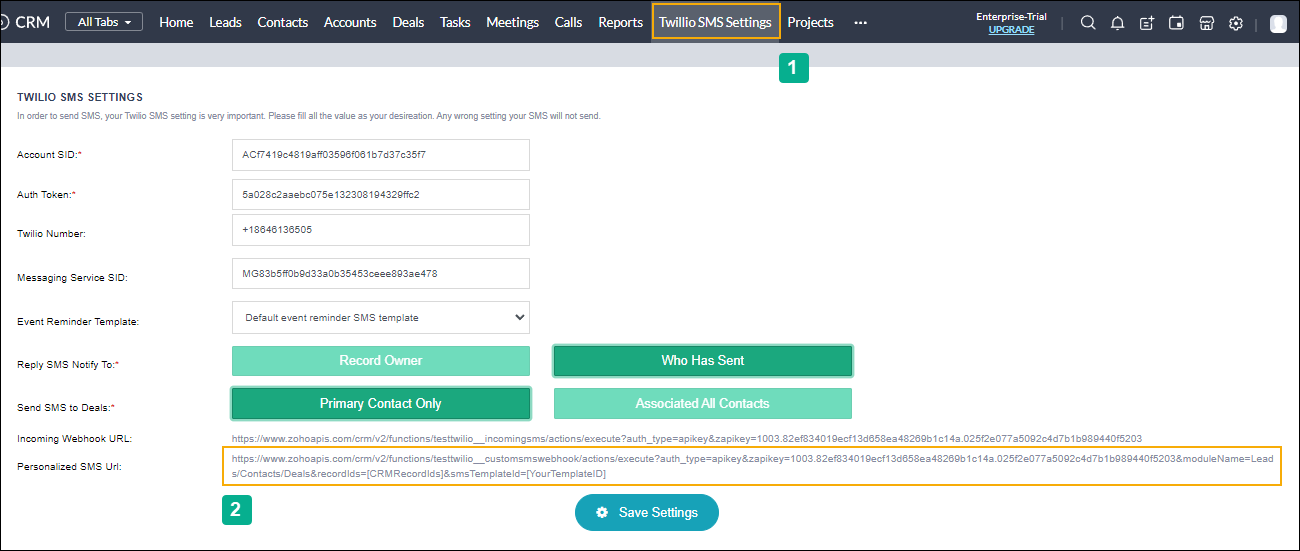Screen dimensions: 1300x551
Task: Click the Enterprise-Trial label
Action: coord(1011,17)
